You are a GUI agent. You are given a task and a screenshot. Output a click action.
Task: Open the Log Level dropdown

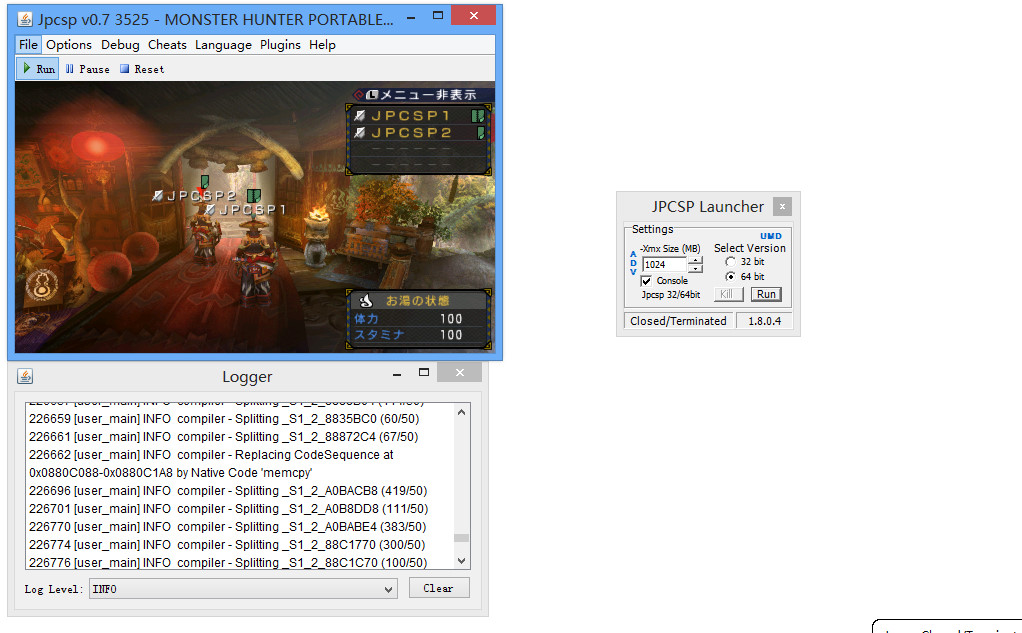pyautogui.click(x=243, y=589)
